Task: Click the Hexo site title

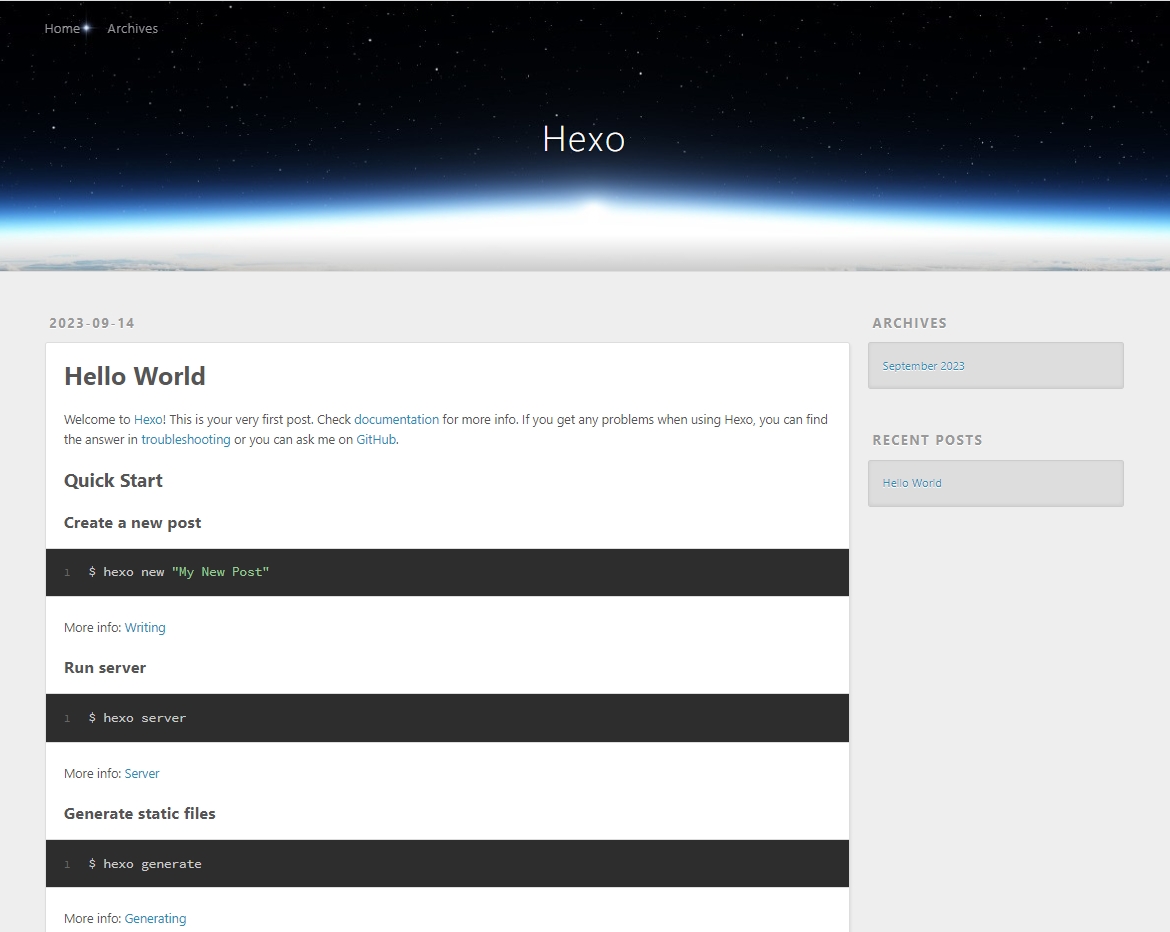Action: (x=584, y=139)
